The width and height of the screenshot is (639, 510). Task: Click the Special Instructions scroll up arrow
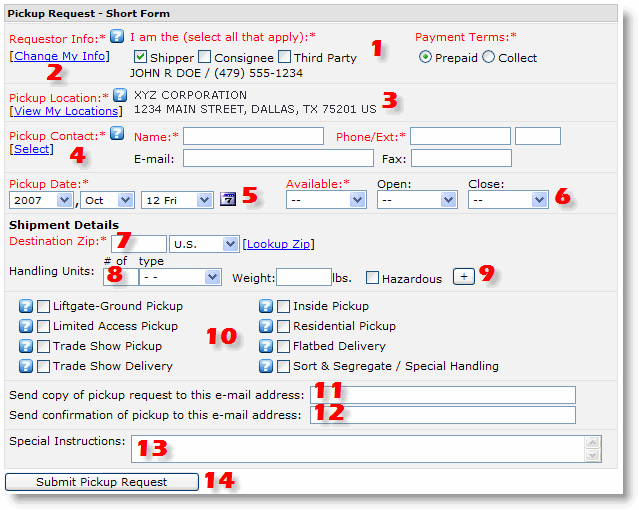click(x=593, y=442)
